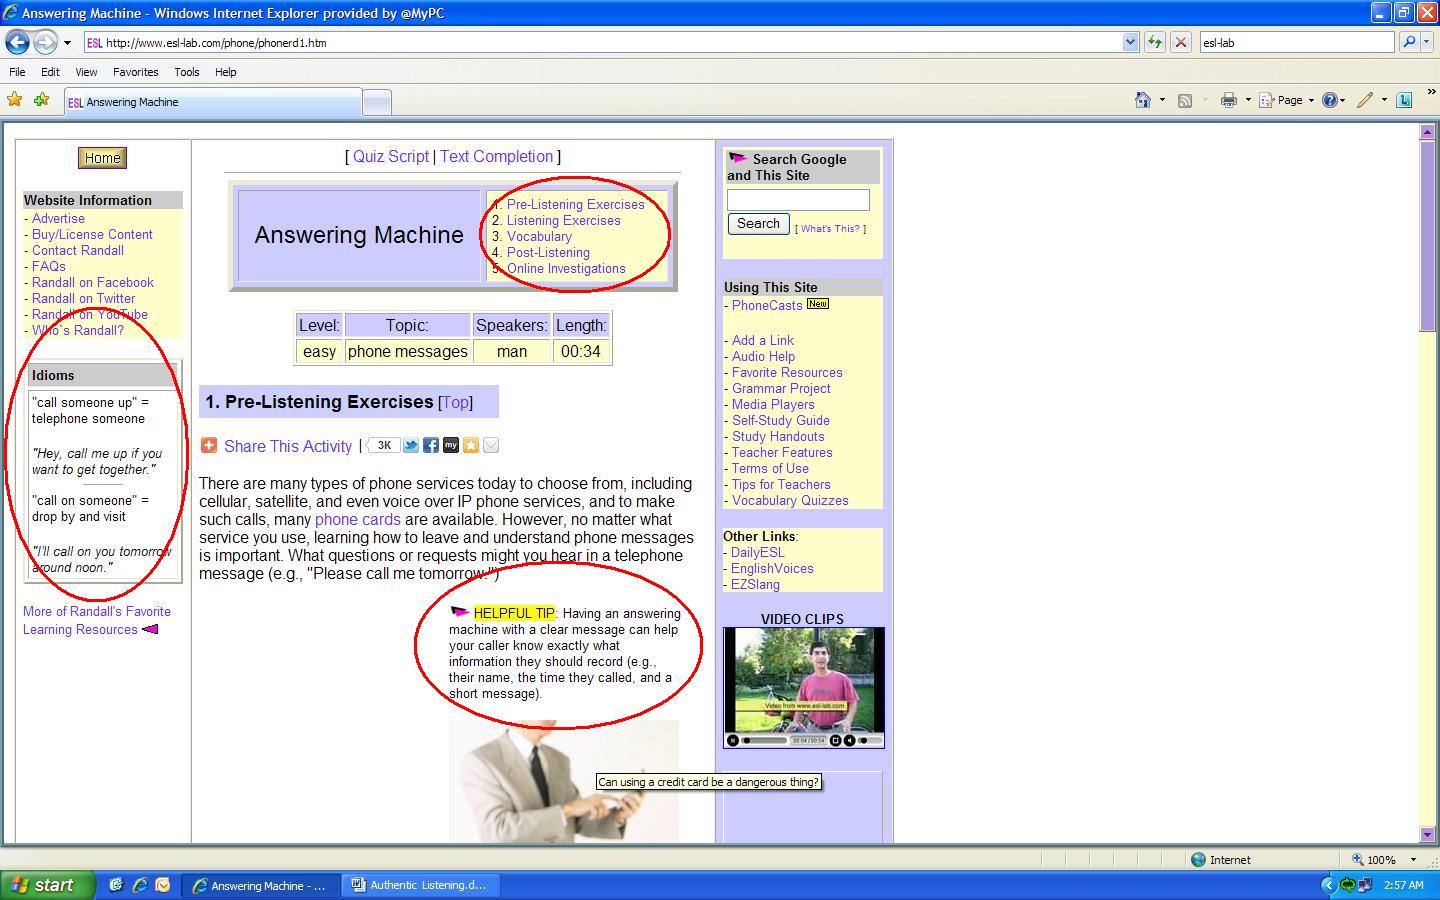
Task: Open the Online Investigations link
Action: 566,268
